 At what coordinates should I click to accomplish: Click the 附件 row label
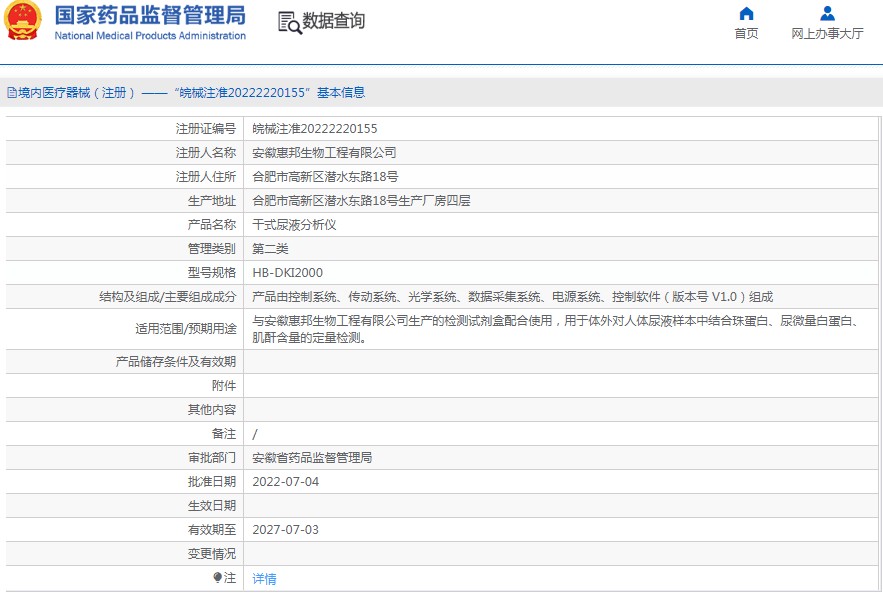coord(224,386)
